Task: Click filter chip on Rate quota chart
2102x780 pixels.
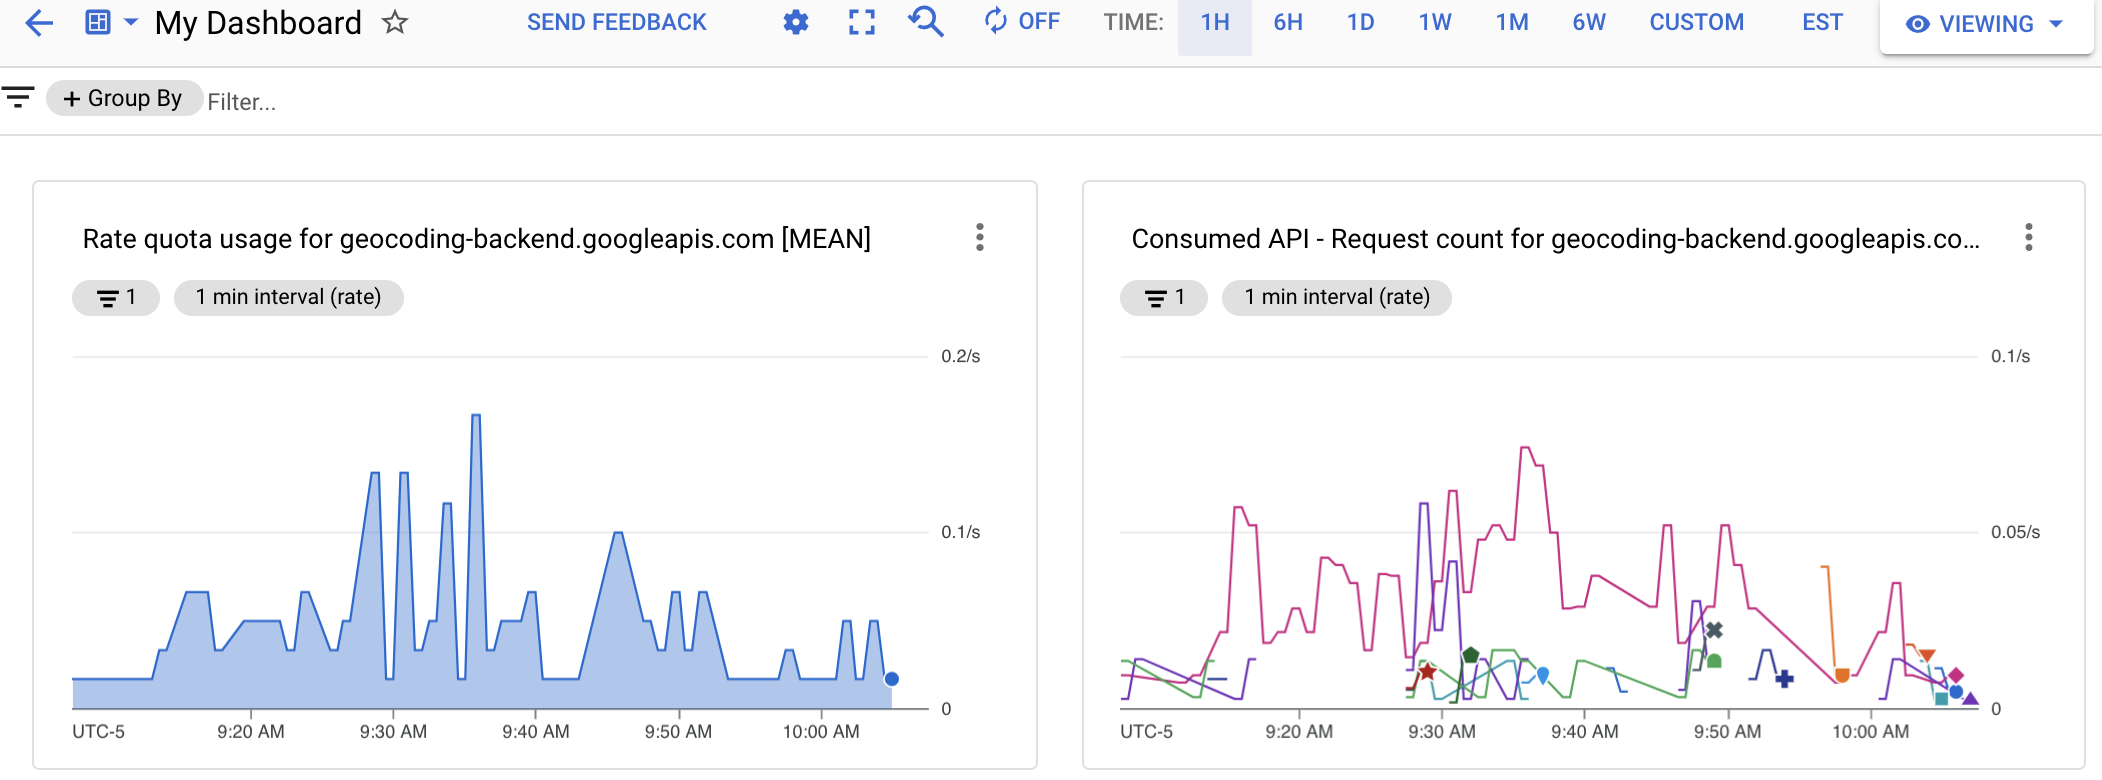Action: tap(116, 297)
